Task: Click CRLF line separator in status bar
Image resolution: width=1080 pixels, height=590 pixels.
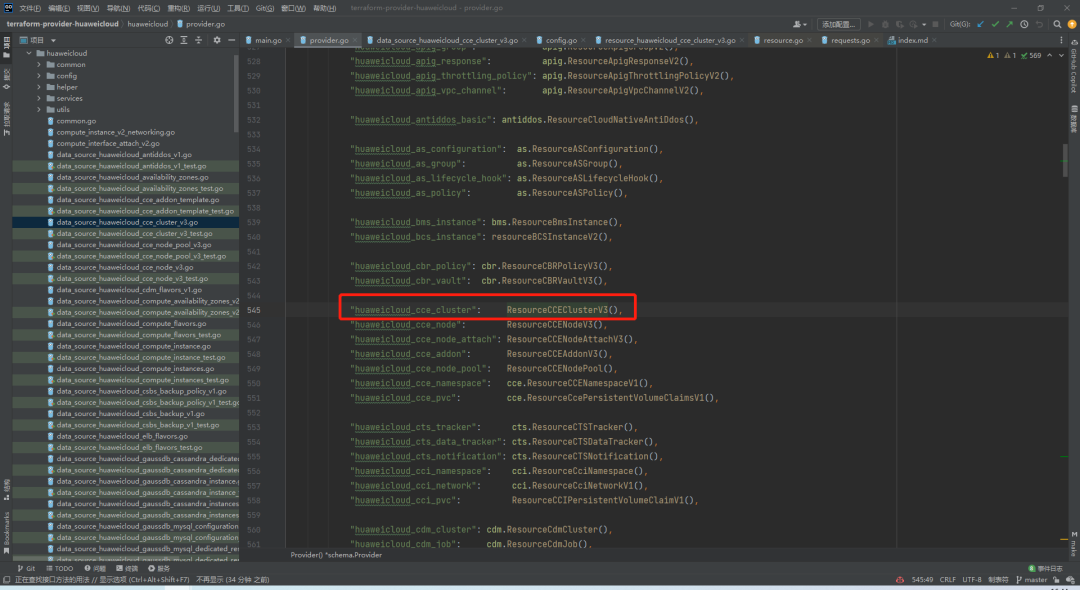Action: [x=948, y=580]
